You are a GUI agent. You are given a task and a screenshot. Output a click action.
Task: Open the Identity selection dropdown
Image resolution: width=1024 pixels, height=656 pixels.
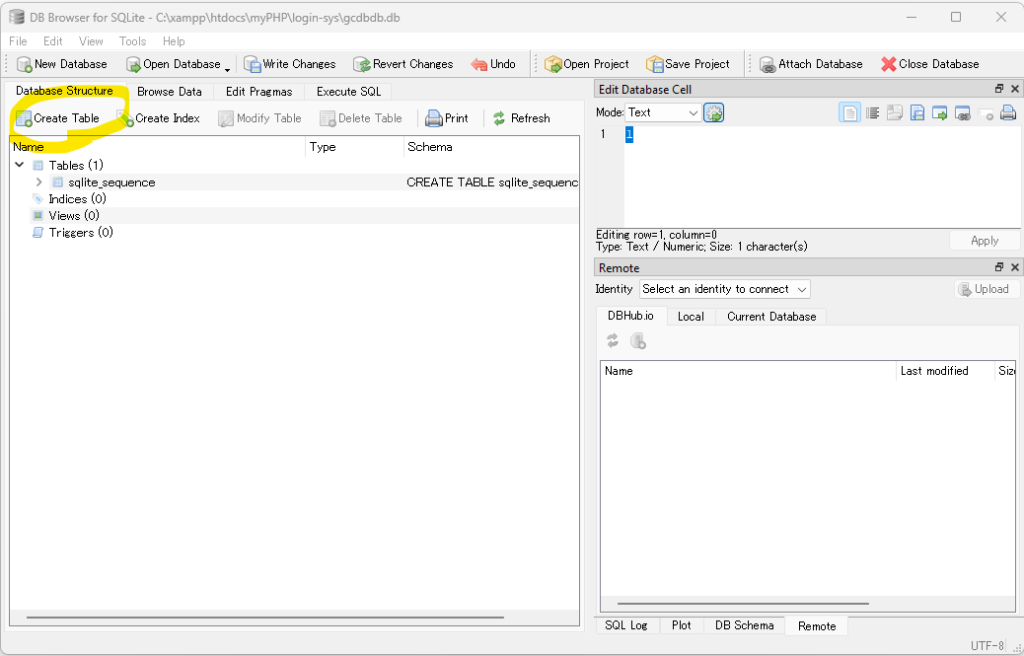point(724,289)
